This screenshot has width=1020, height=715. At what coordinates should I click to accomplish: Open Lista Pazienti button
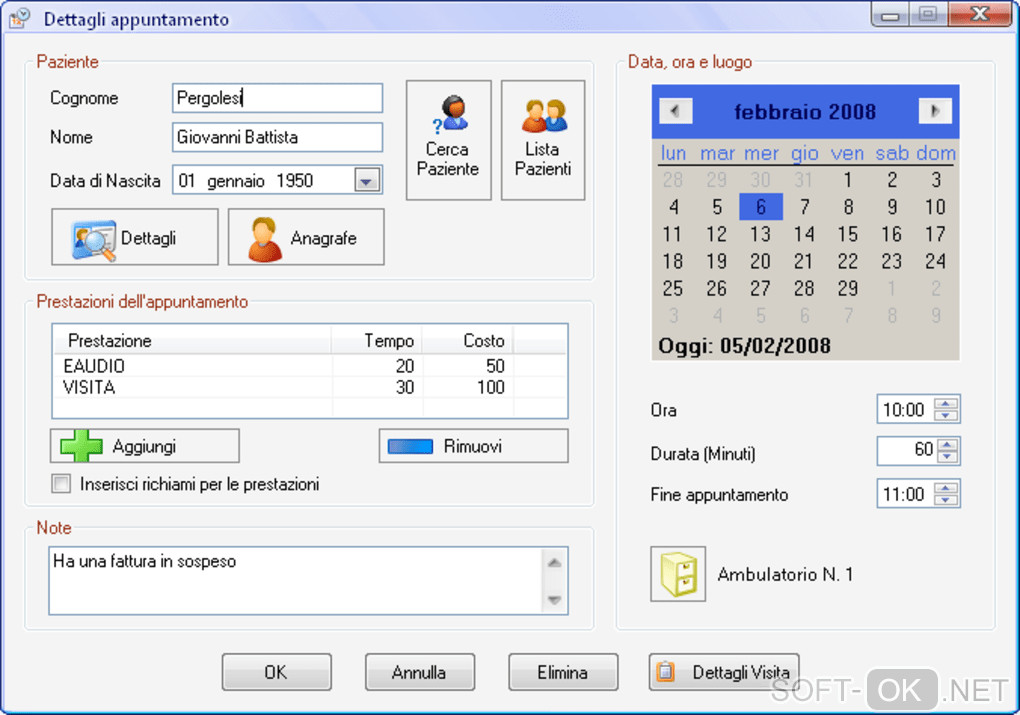(x=543, y=140)
